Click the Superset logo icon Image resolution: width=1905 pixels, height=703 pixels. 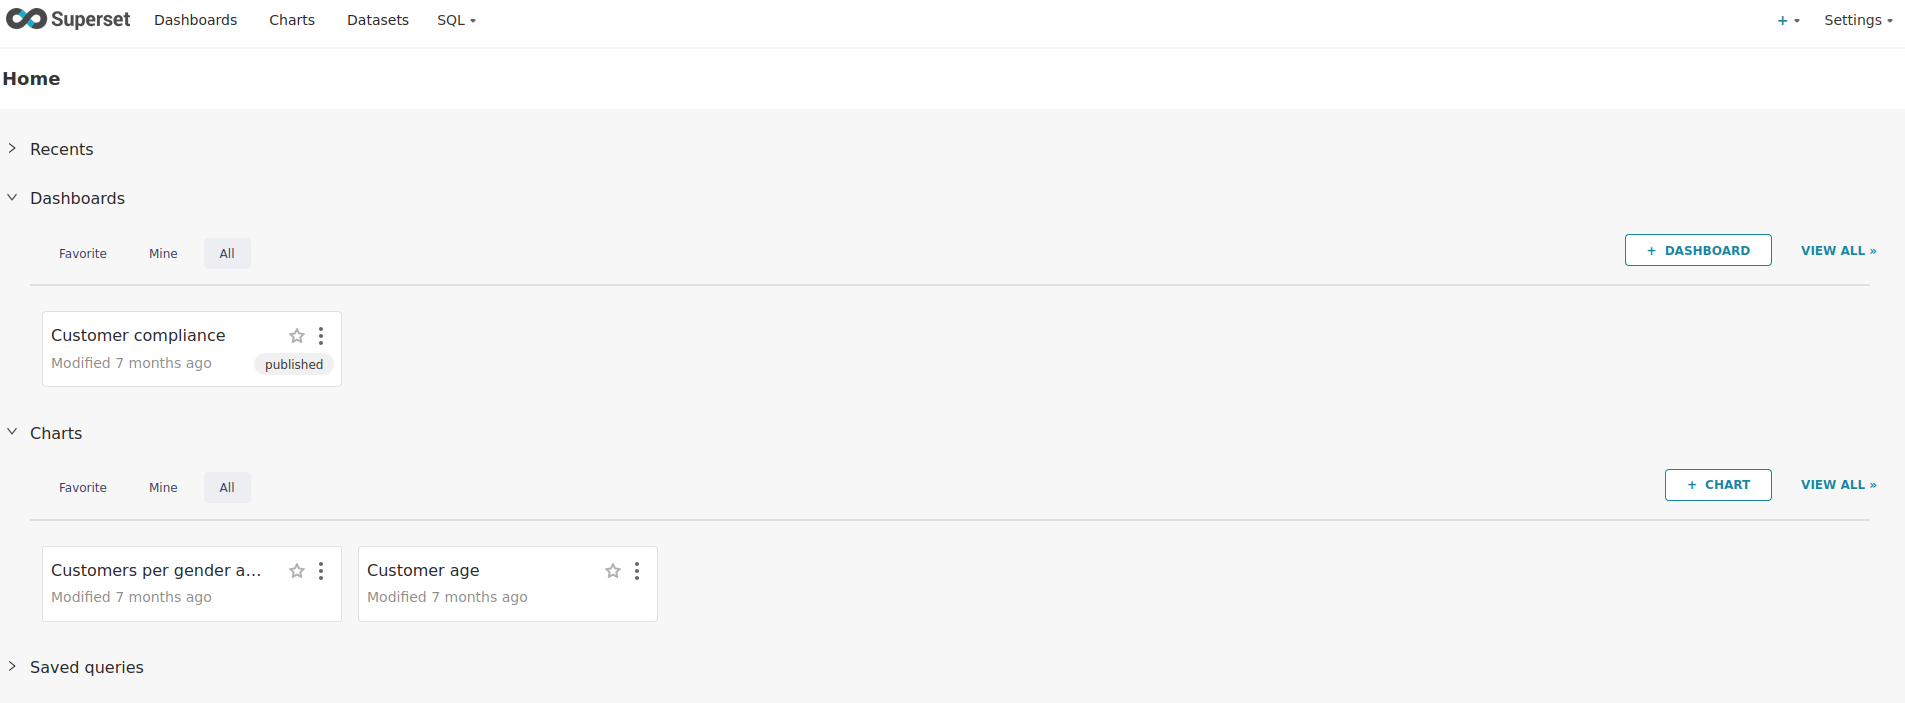click(27, 19)
